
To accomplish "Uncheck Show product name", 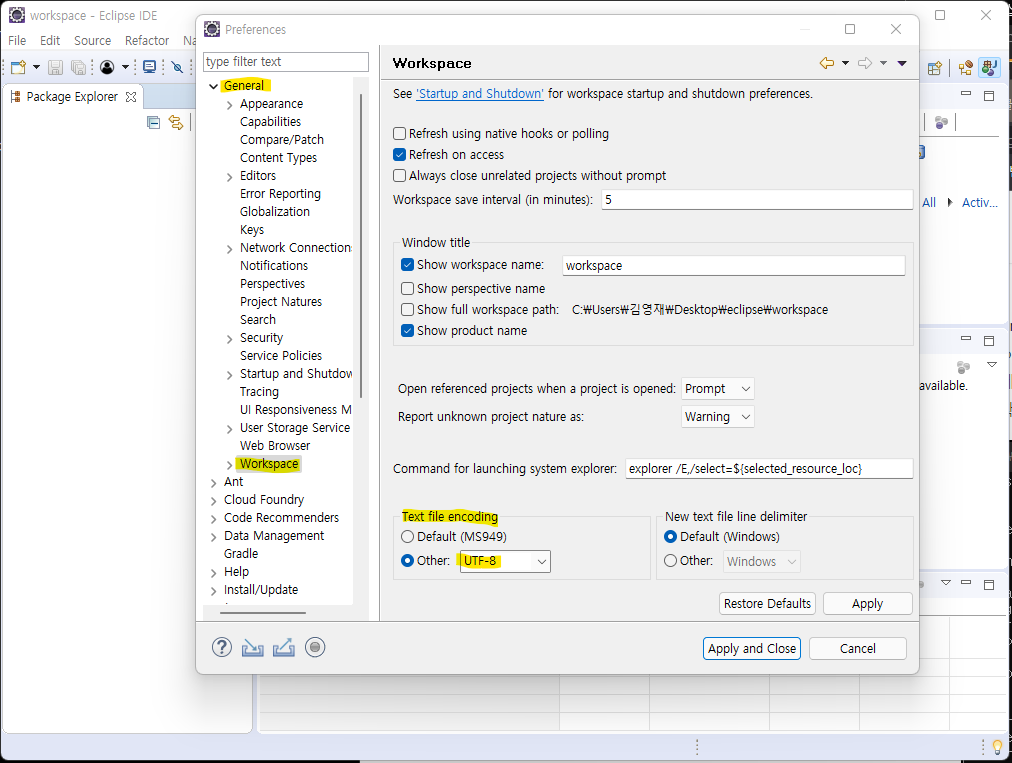I will (x=407, y=331).
